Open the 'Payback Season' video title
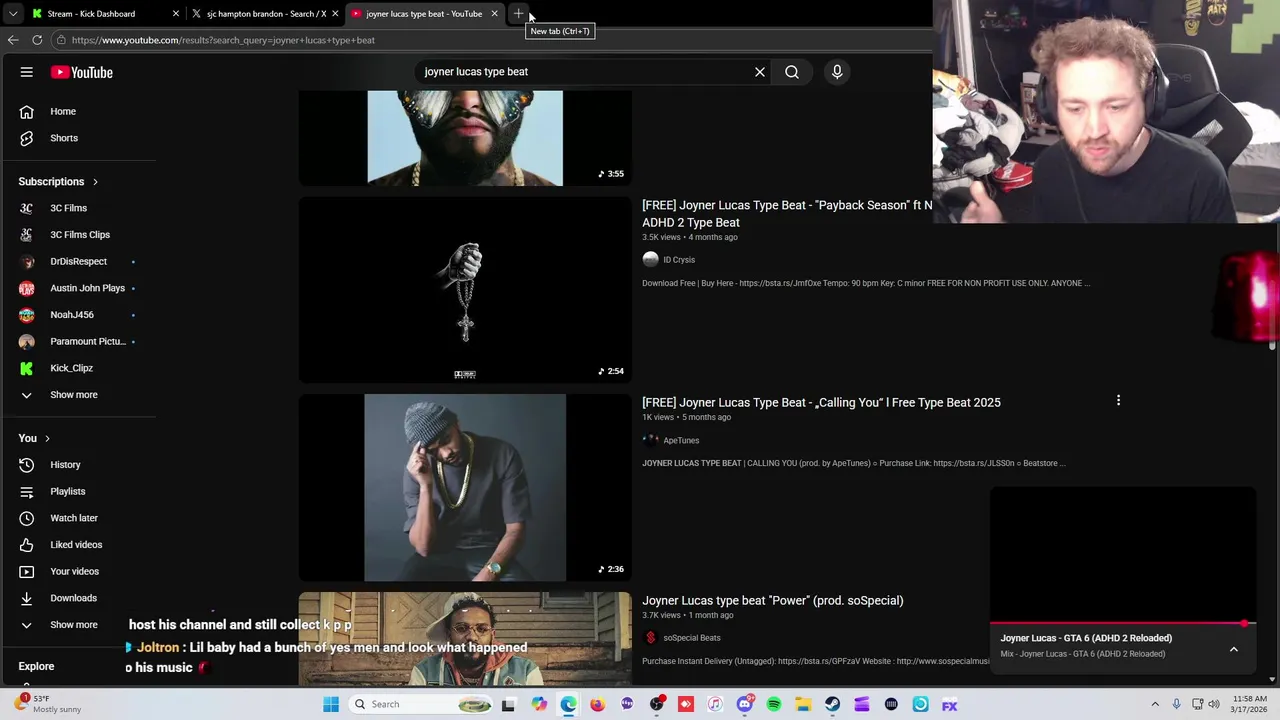 coord(787,214)
